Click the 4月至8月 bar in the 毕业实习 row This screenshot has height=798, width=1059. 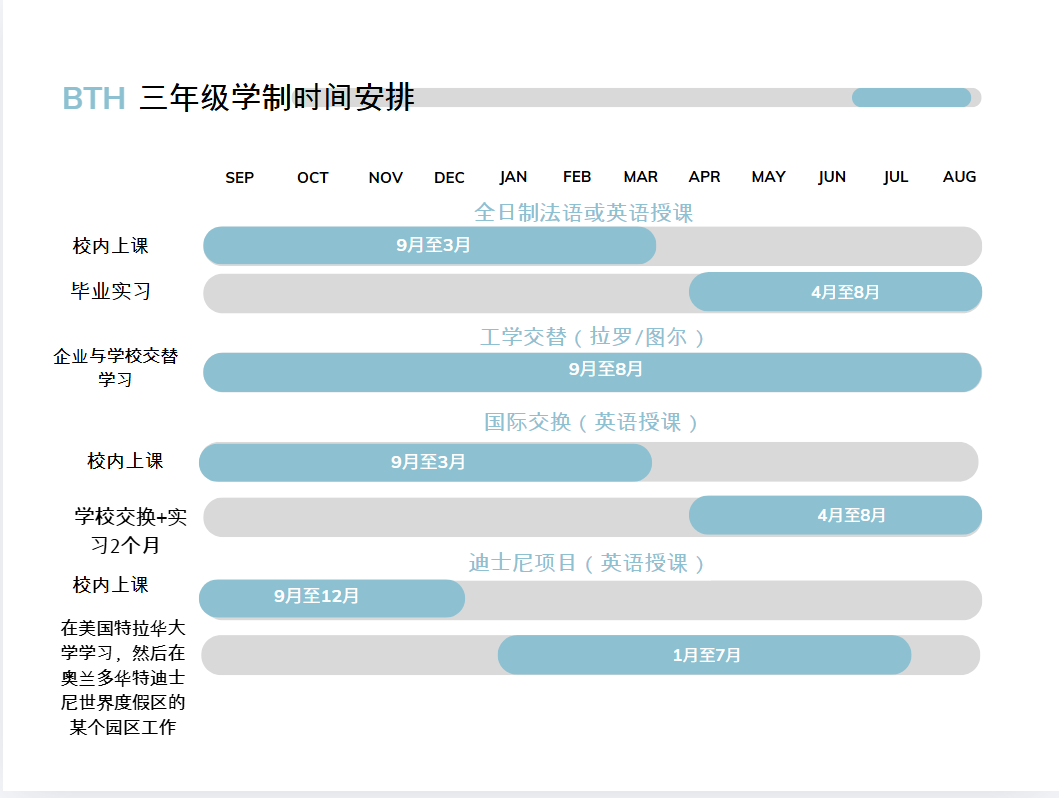click(x=835, y=292)
